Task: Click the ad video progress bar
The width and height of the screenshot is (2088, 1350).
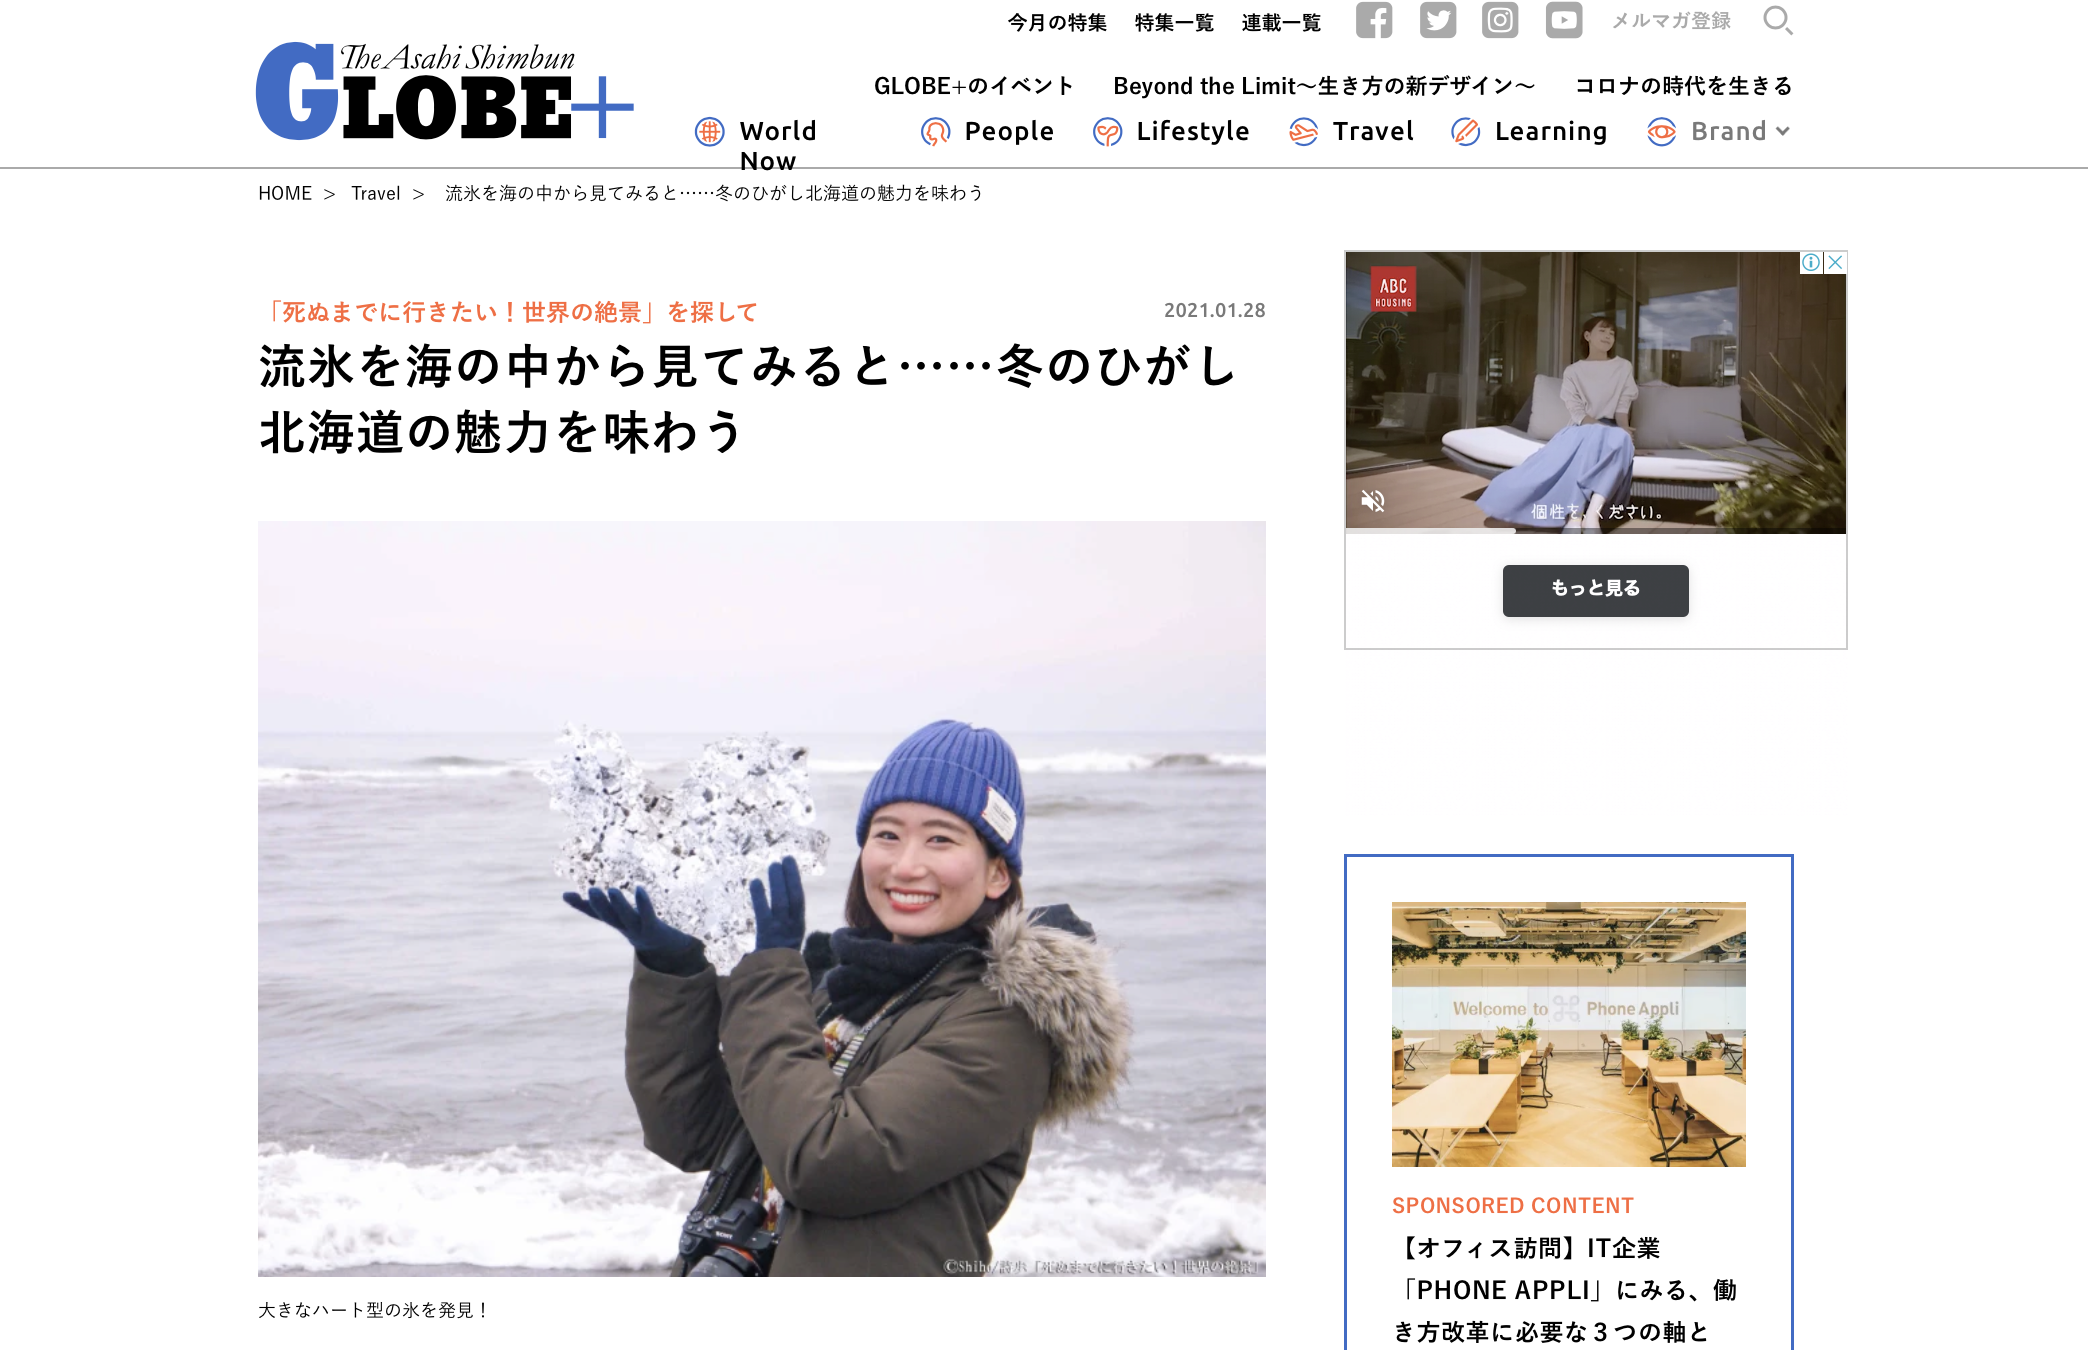Action: click(x=1595, y=531)
